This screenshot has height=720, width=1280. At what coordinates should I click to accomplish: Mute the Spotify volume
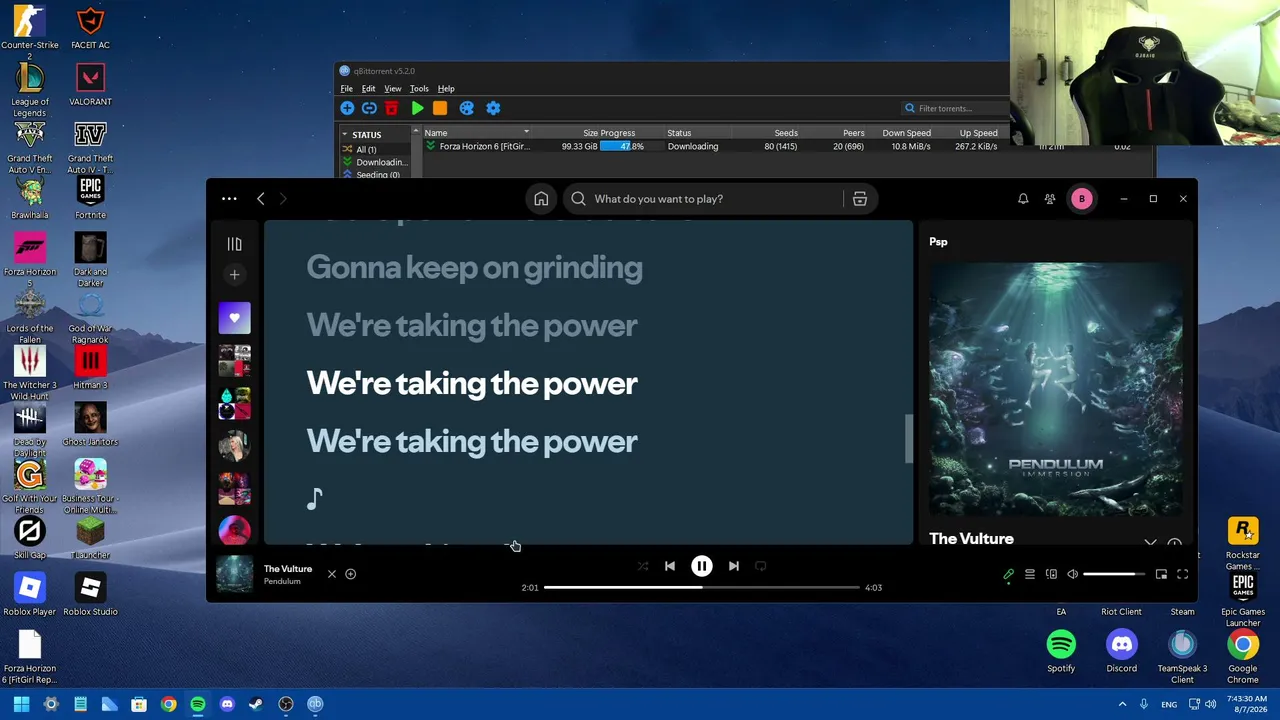point(1073,574)
